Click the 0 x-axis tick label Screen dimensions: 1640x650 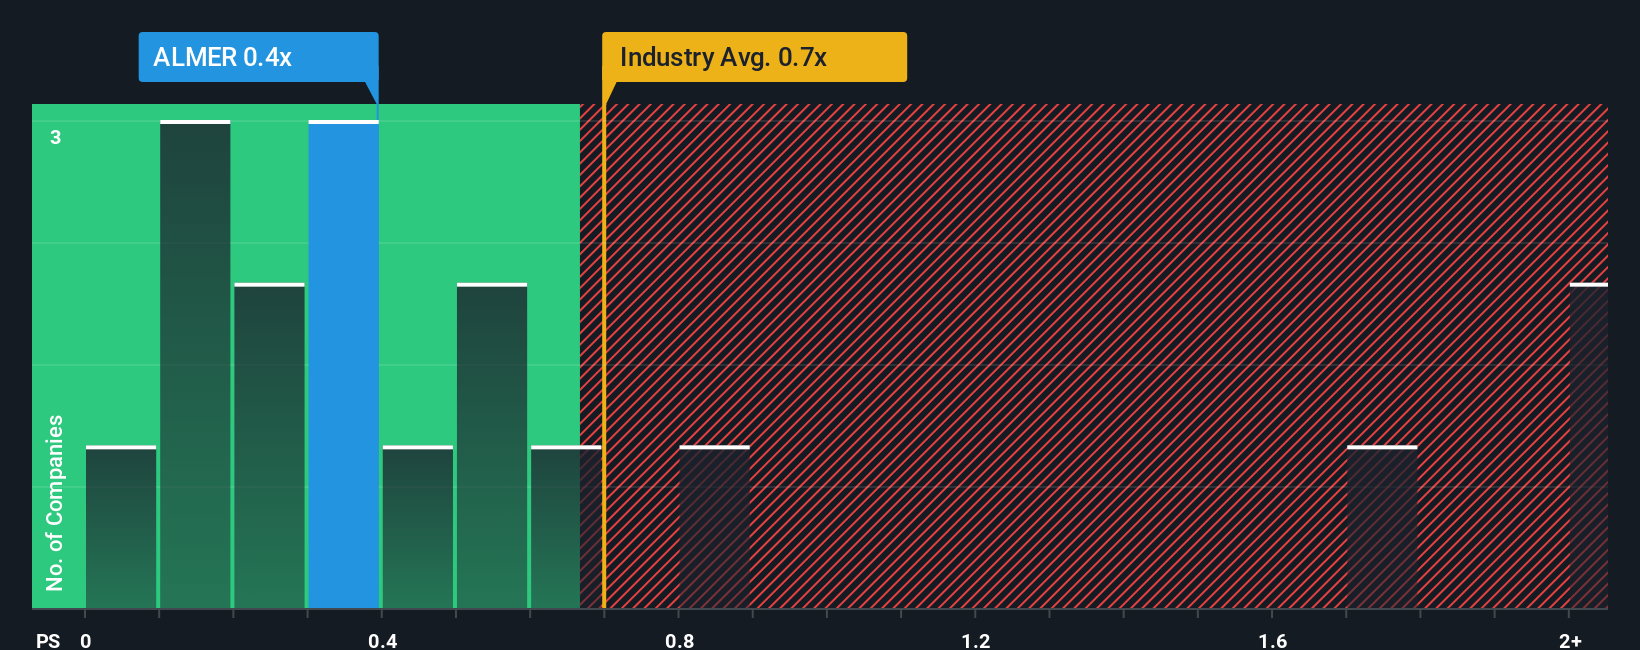tap(86, 640)
